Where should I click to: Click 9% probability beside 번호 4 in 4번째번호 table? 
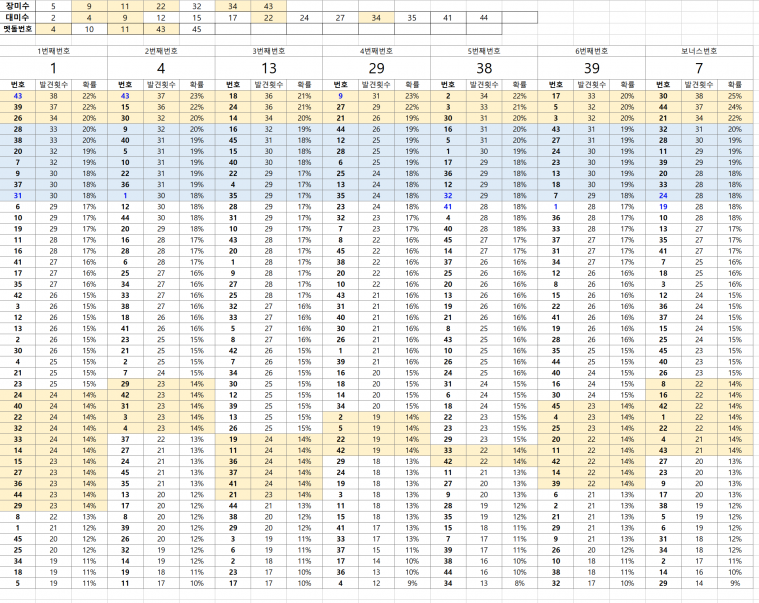point(412,583)
